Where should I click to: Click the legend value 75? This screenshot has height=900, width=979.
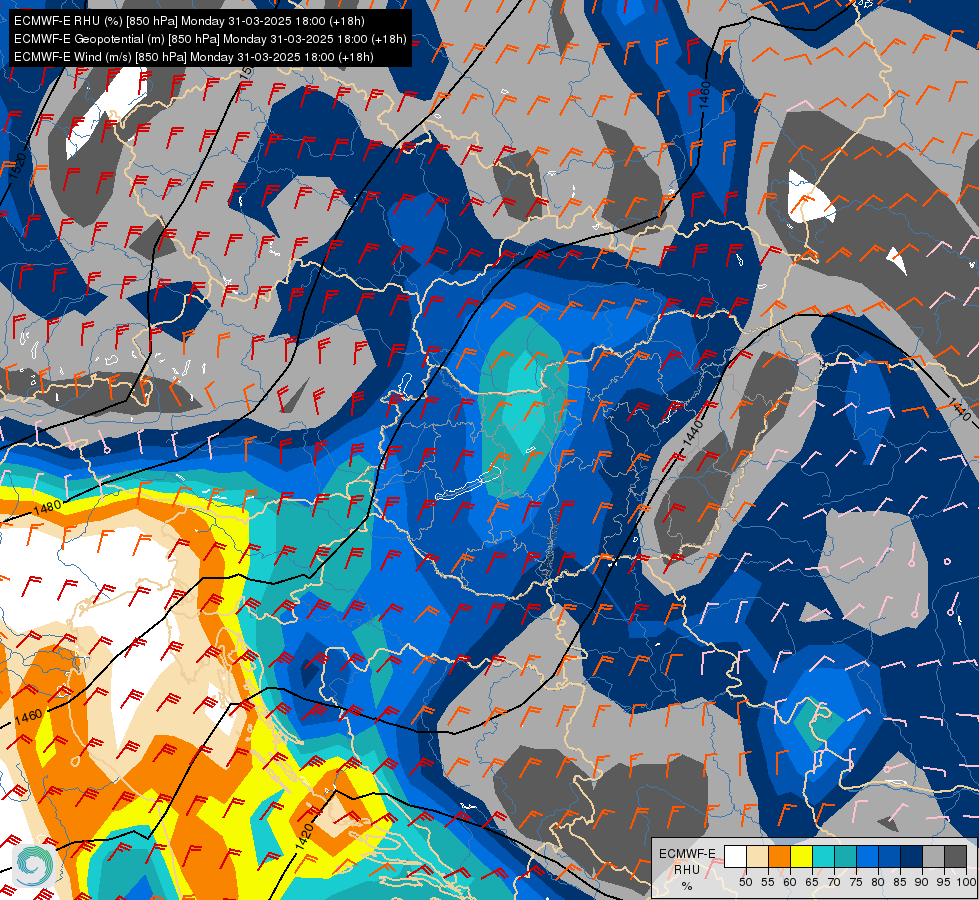(x=856, y=883)
